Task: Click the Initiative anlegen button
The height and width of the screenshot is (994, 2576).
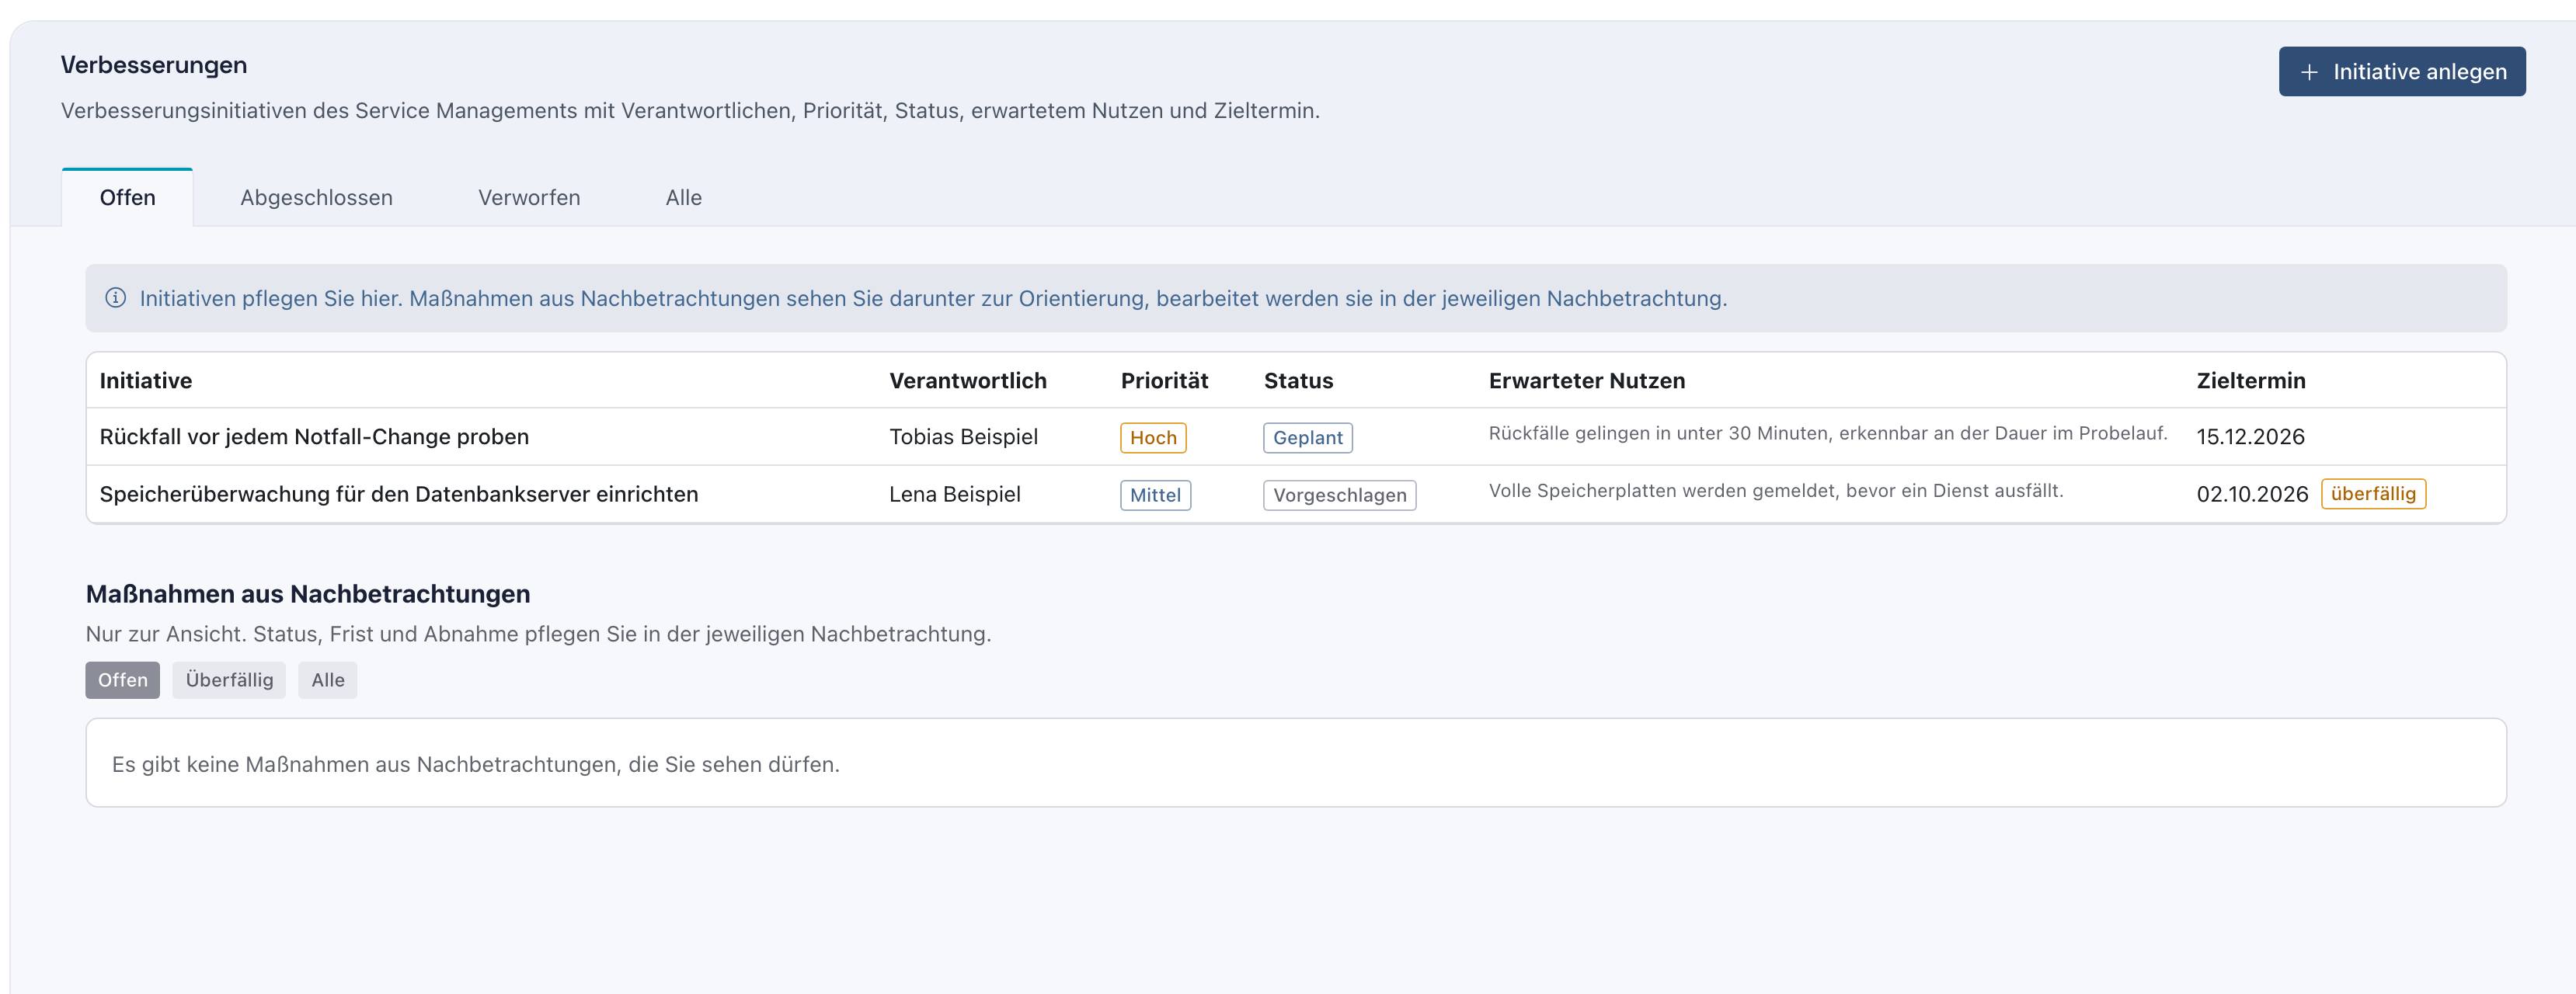Action: pos(2401,72)
